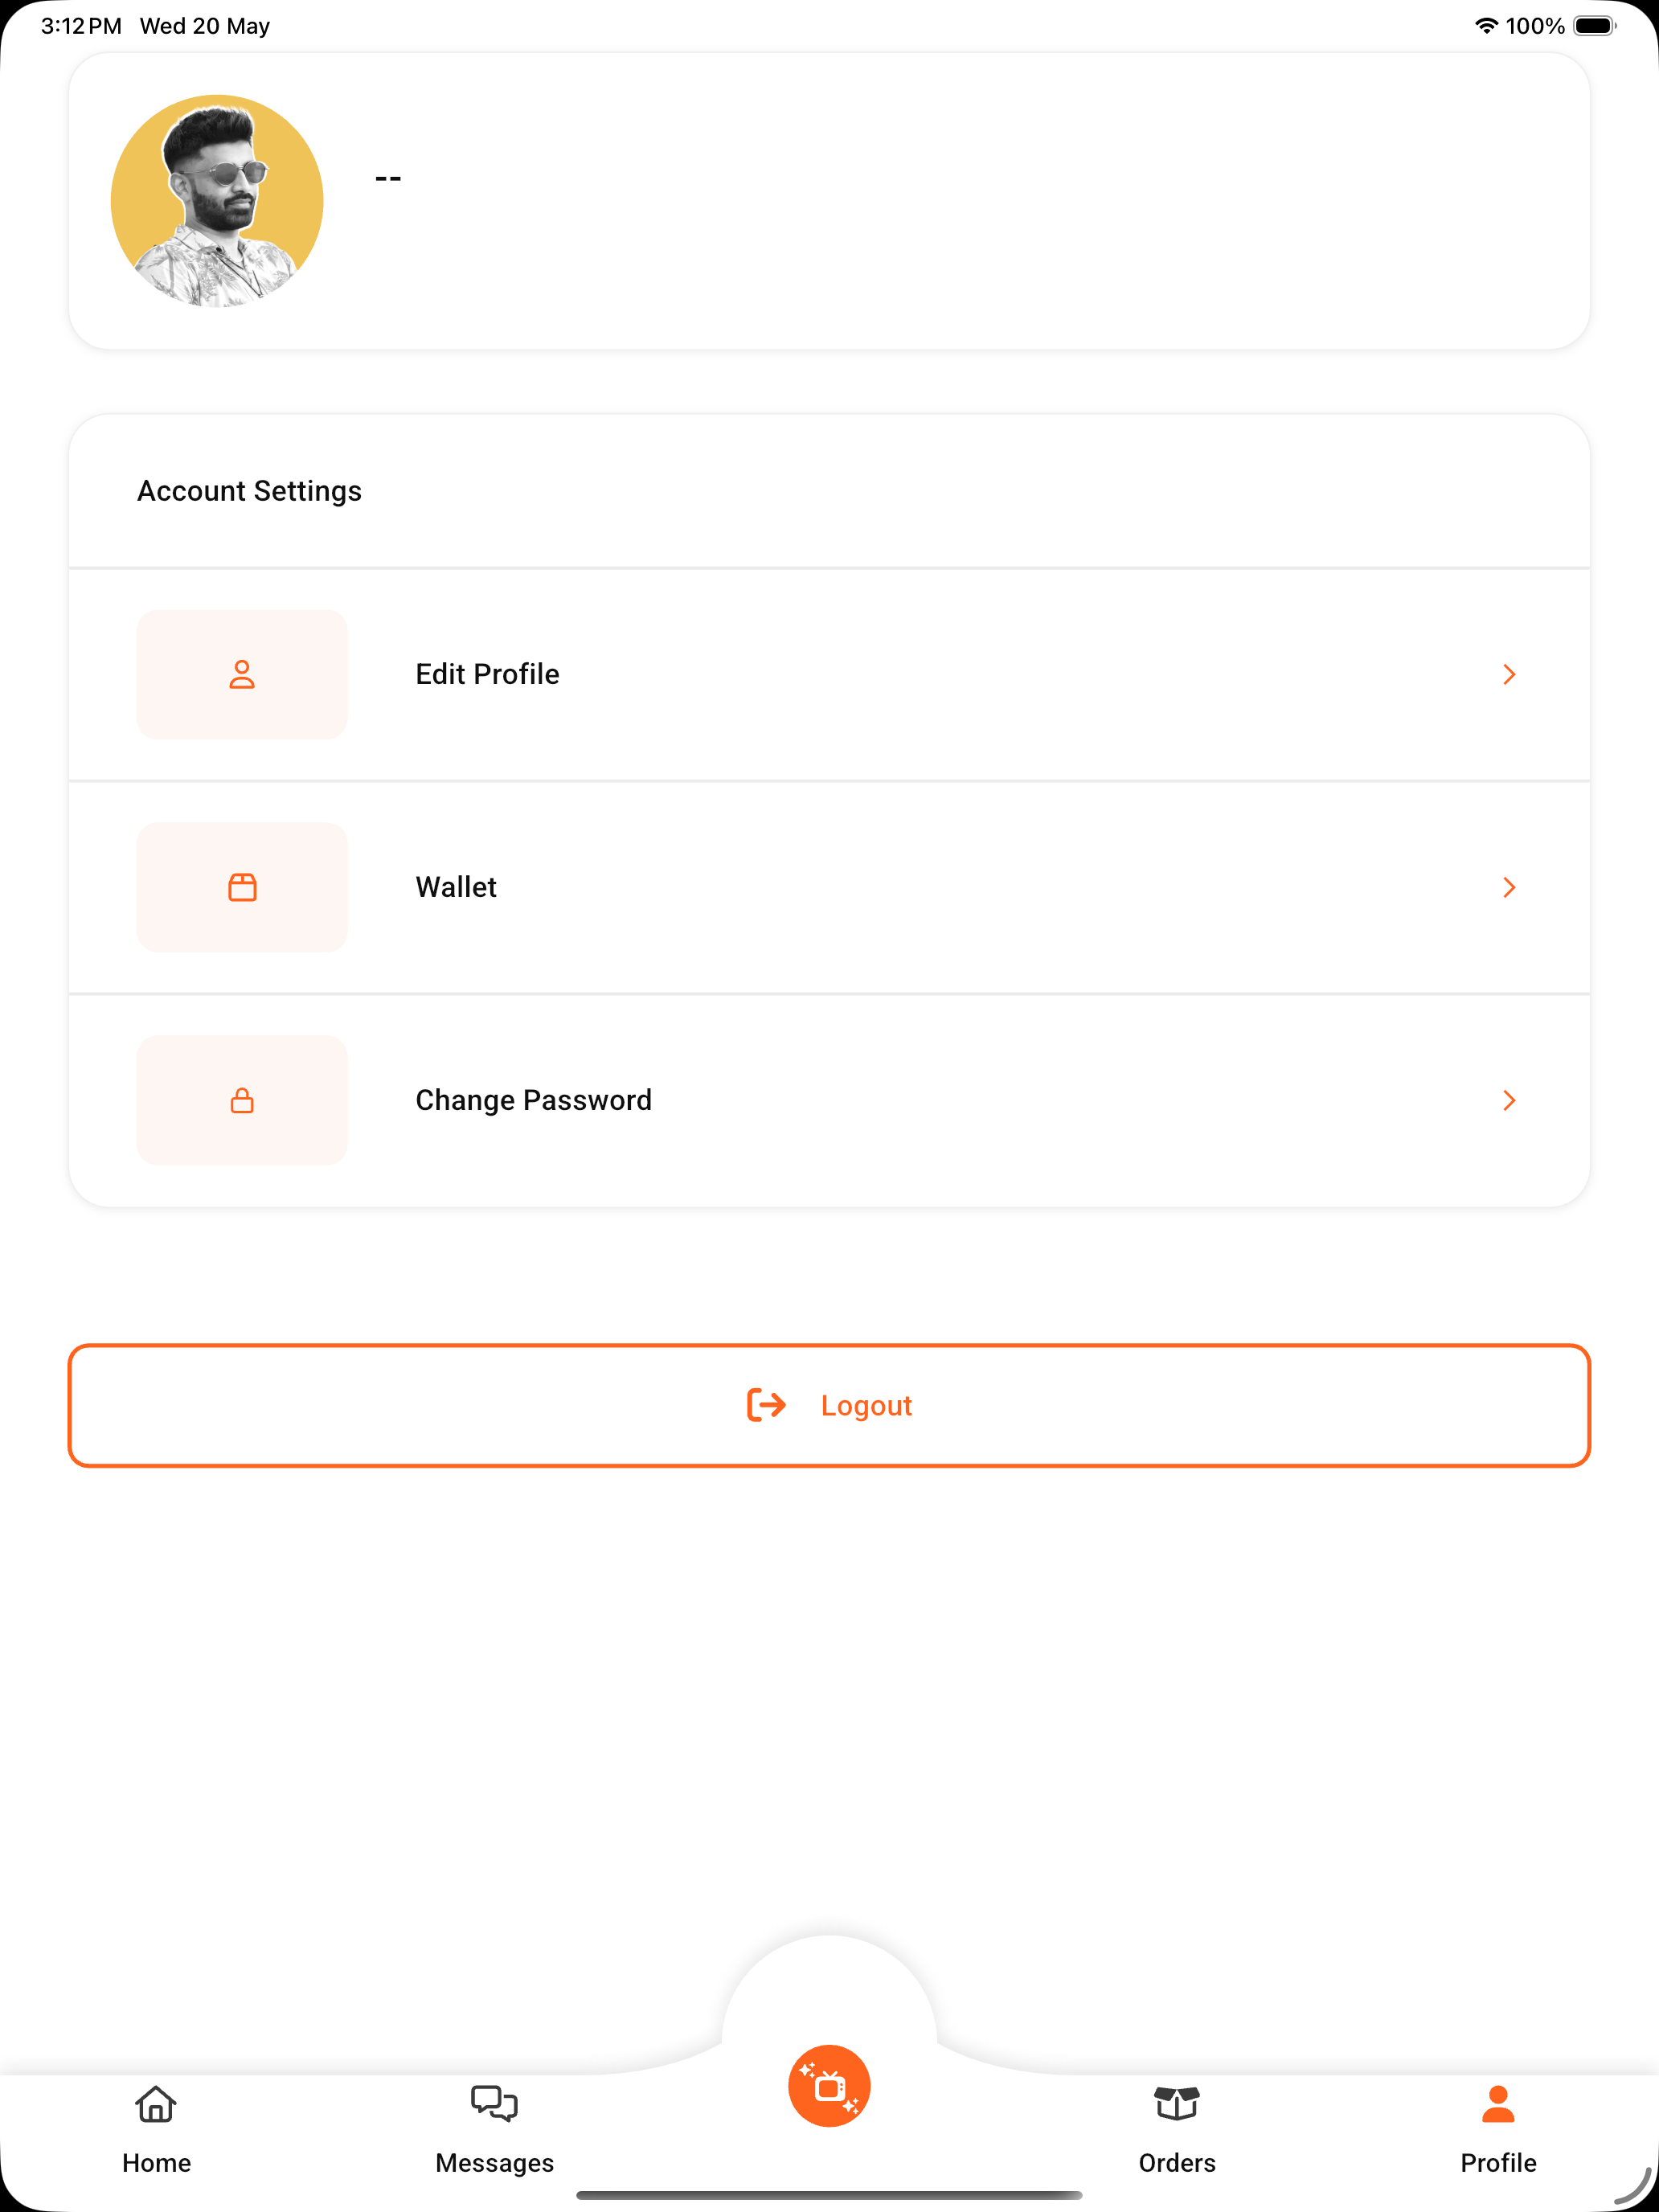Click the profile avatar photo
The height and width of the screenshot is (2212, 1659).
coord(217,201)
